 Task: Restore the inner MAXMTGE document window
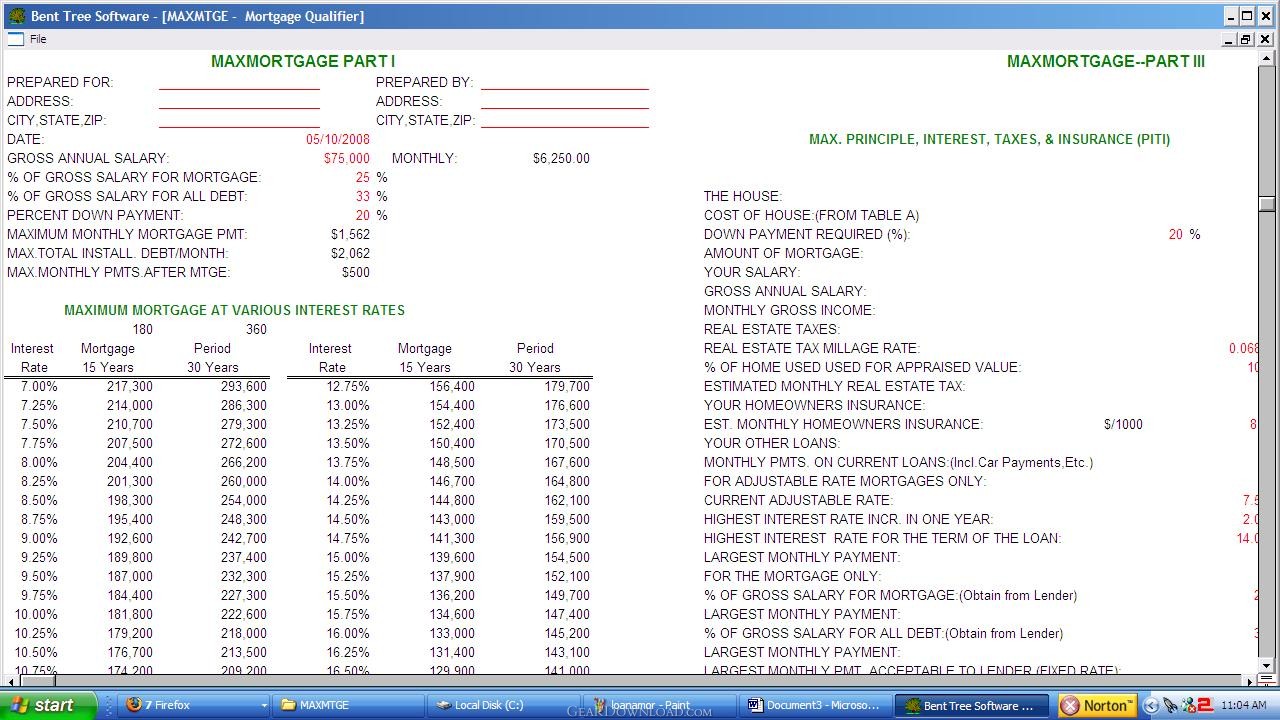[1246, 39]
